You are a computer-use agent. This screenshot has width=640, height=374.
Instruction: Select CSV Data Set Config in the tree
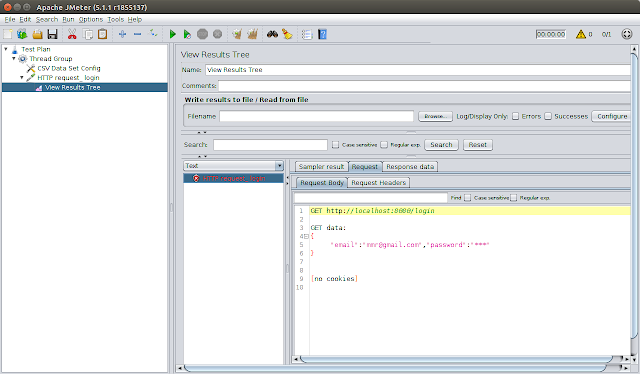(x=69, y=68)
